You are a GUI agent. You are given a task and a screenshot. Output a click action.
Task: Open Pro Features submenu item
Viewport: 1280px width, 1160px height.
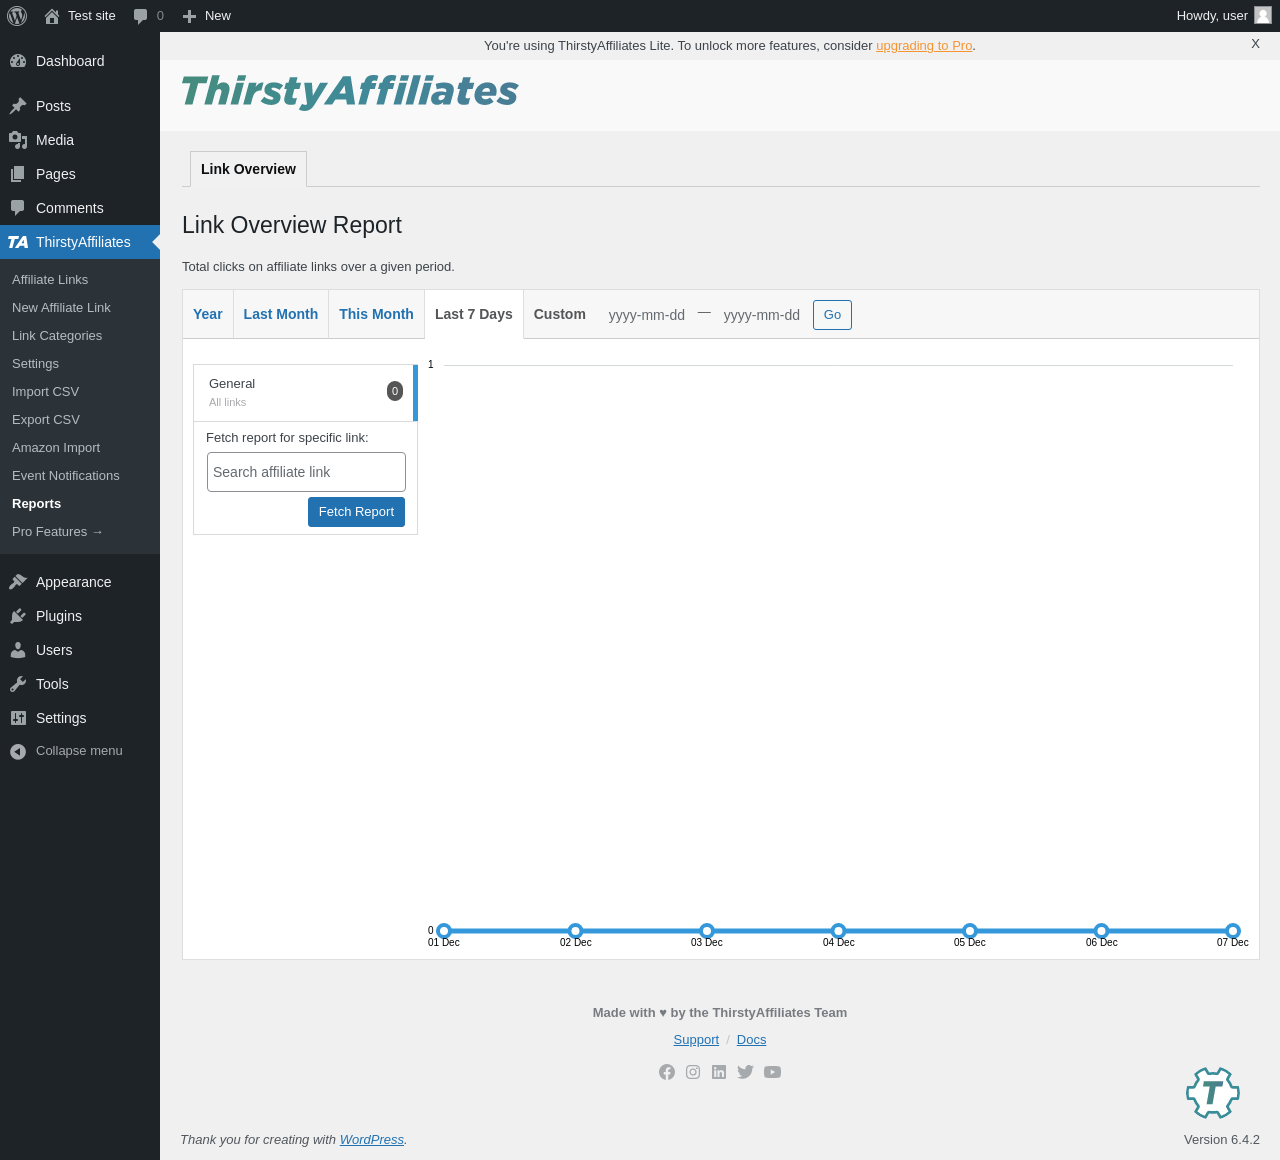[58, 532]
